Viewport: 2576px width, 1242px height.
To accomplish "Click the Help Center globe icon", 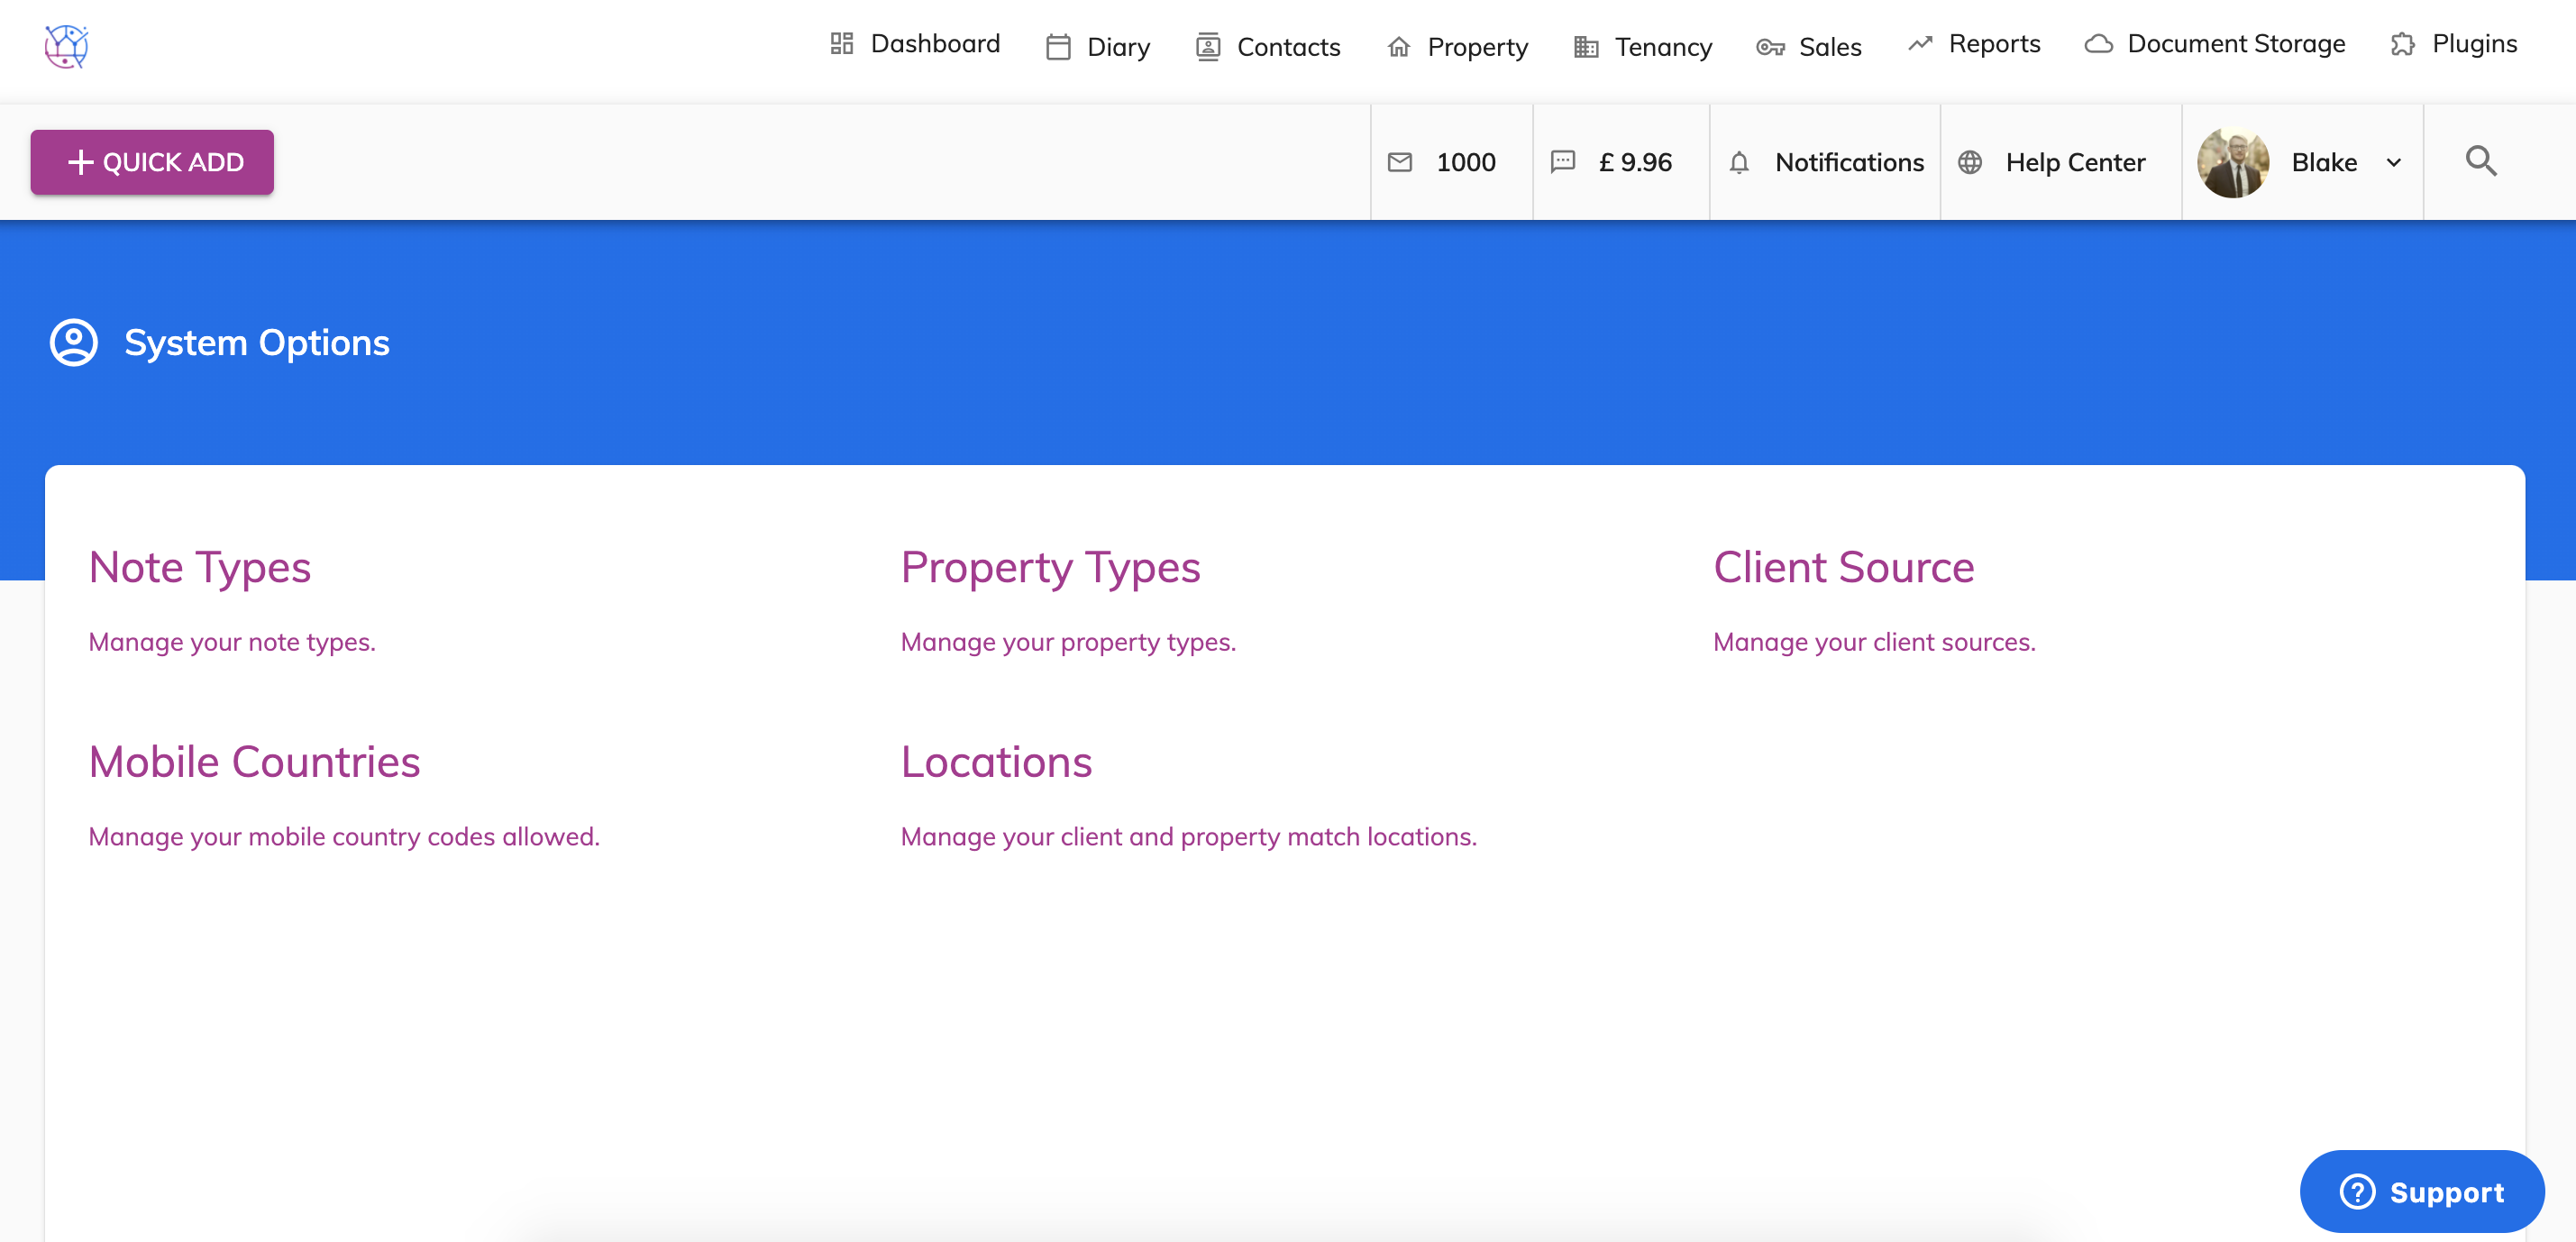I will (1969, 162).
